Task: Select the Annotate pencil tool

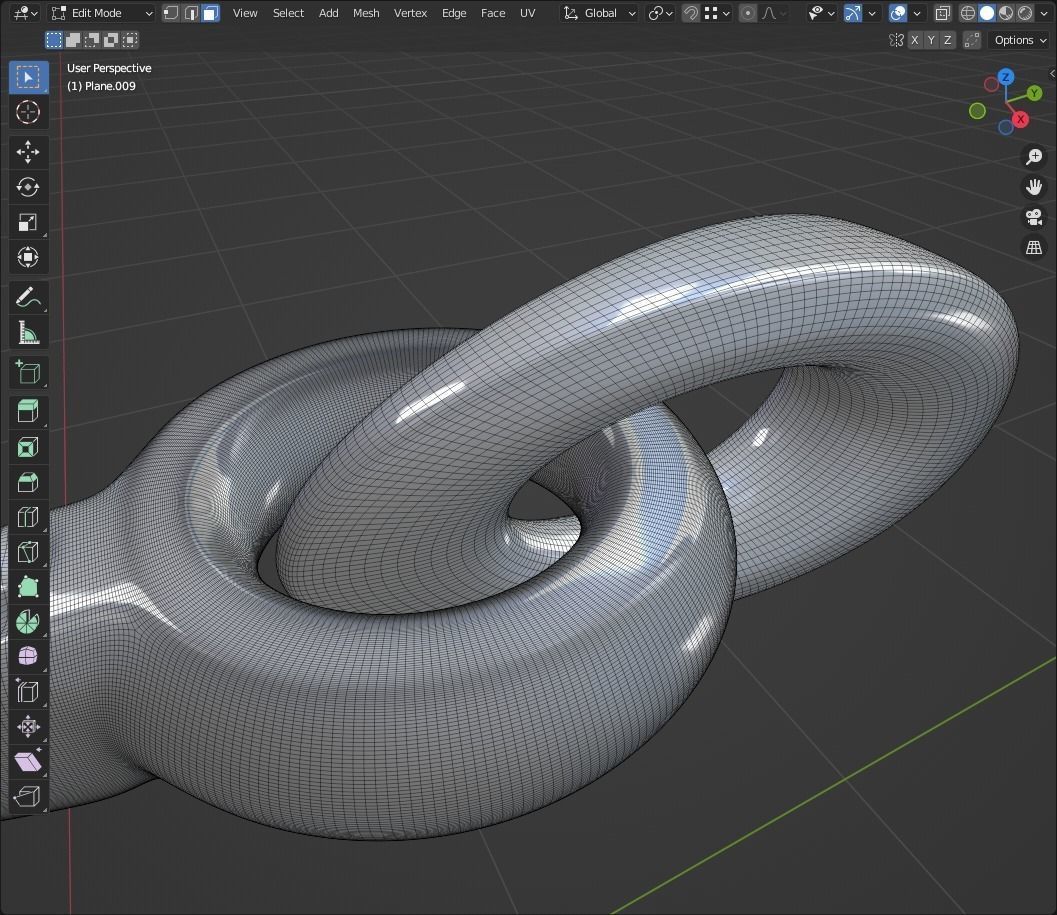Action: [x=28, y=297]
